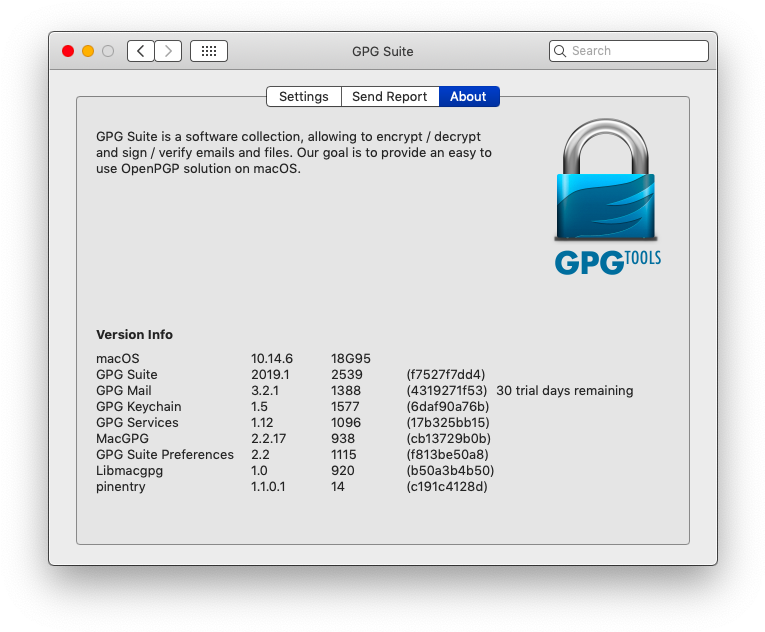This screenshot has width=765, height=632.
Task: Switch to the Settings tab
Action: tap(304, 96)
